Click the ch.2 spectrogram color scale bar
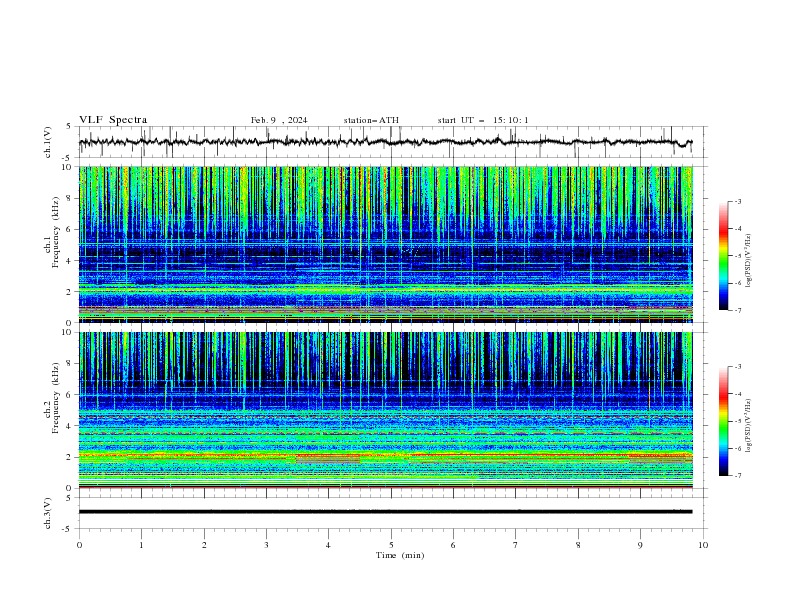 pos(724,421)
